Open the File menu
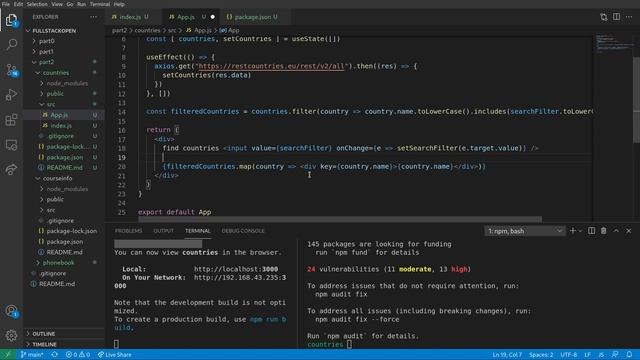 click(6, 4)
